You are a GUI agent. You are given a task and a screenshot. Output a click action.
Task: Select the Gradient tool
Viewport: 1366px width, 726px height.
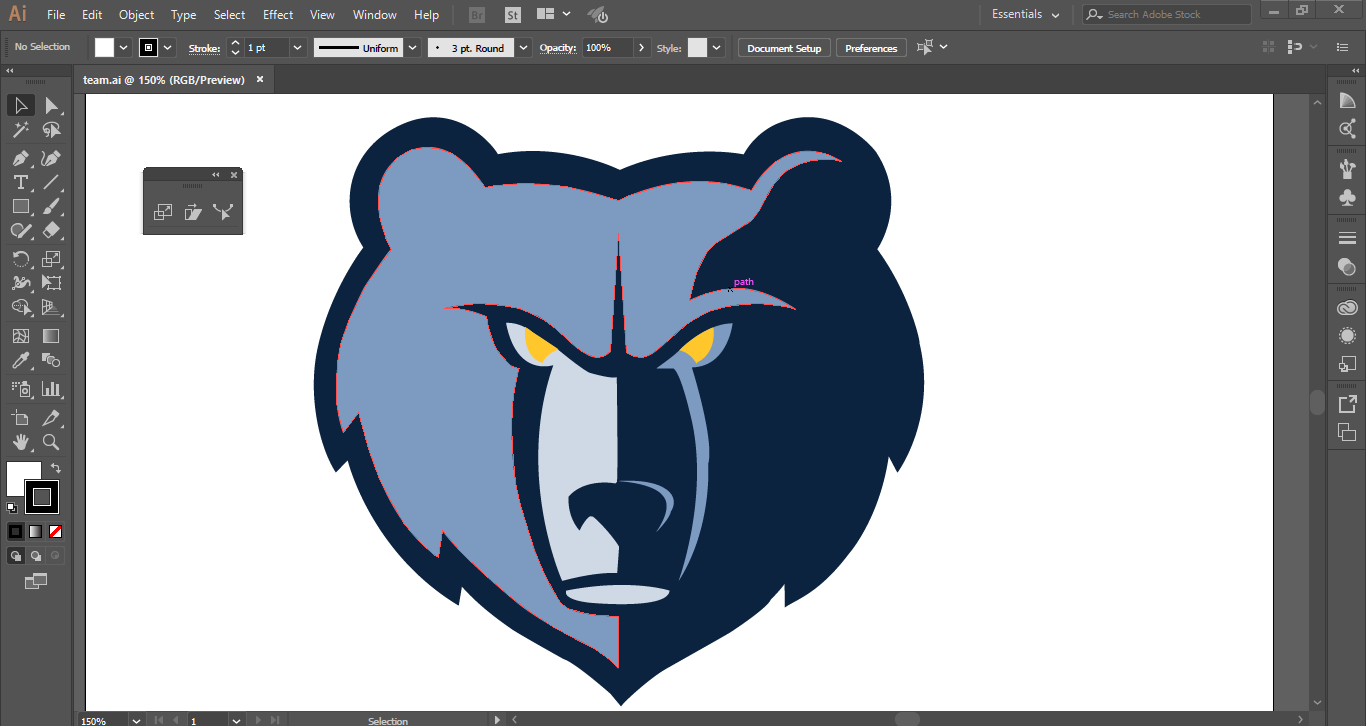(x=51, y=336)
